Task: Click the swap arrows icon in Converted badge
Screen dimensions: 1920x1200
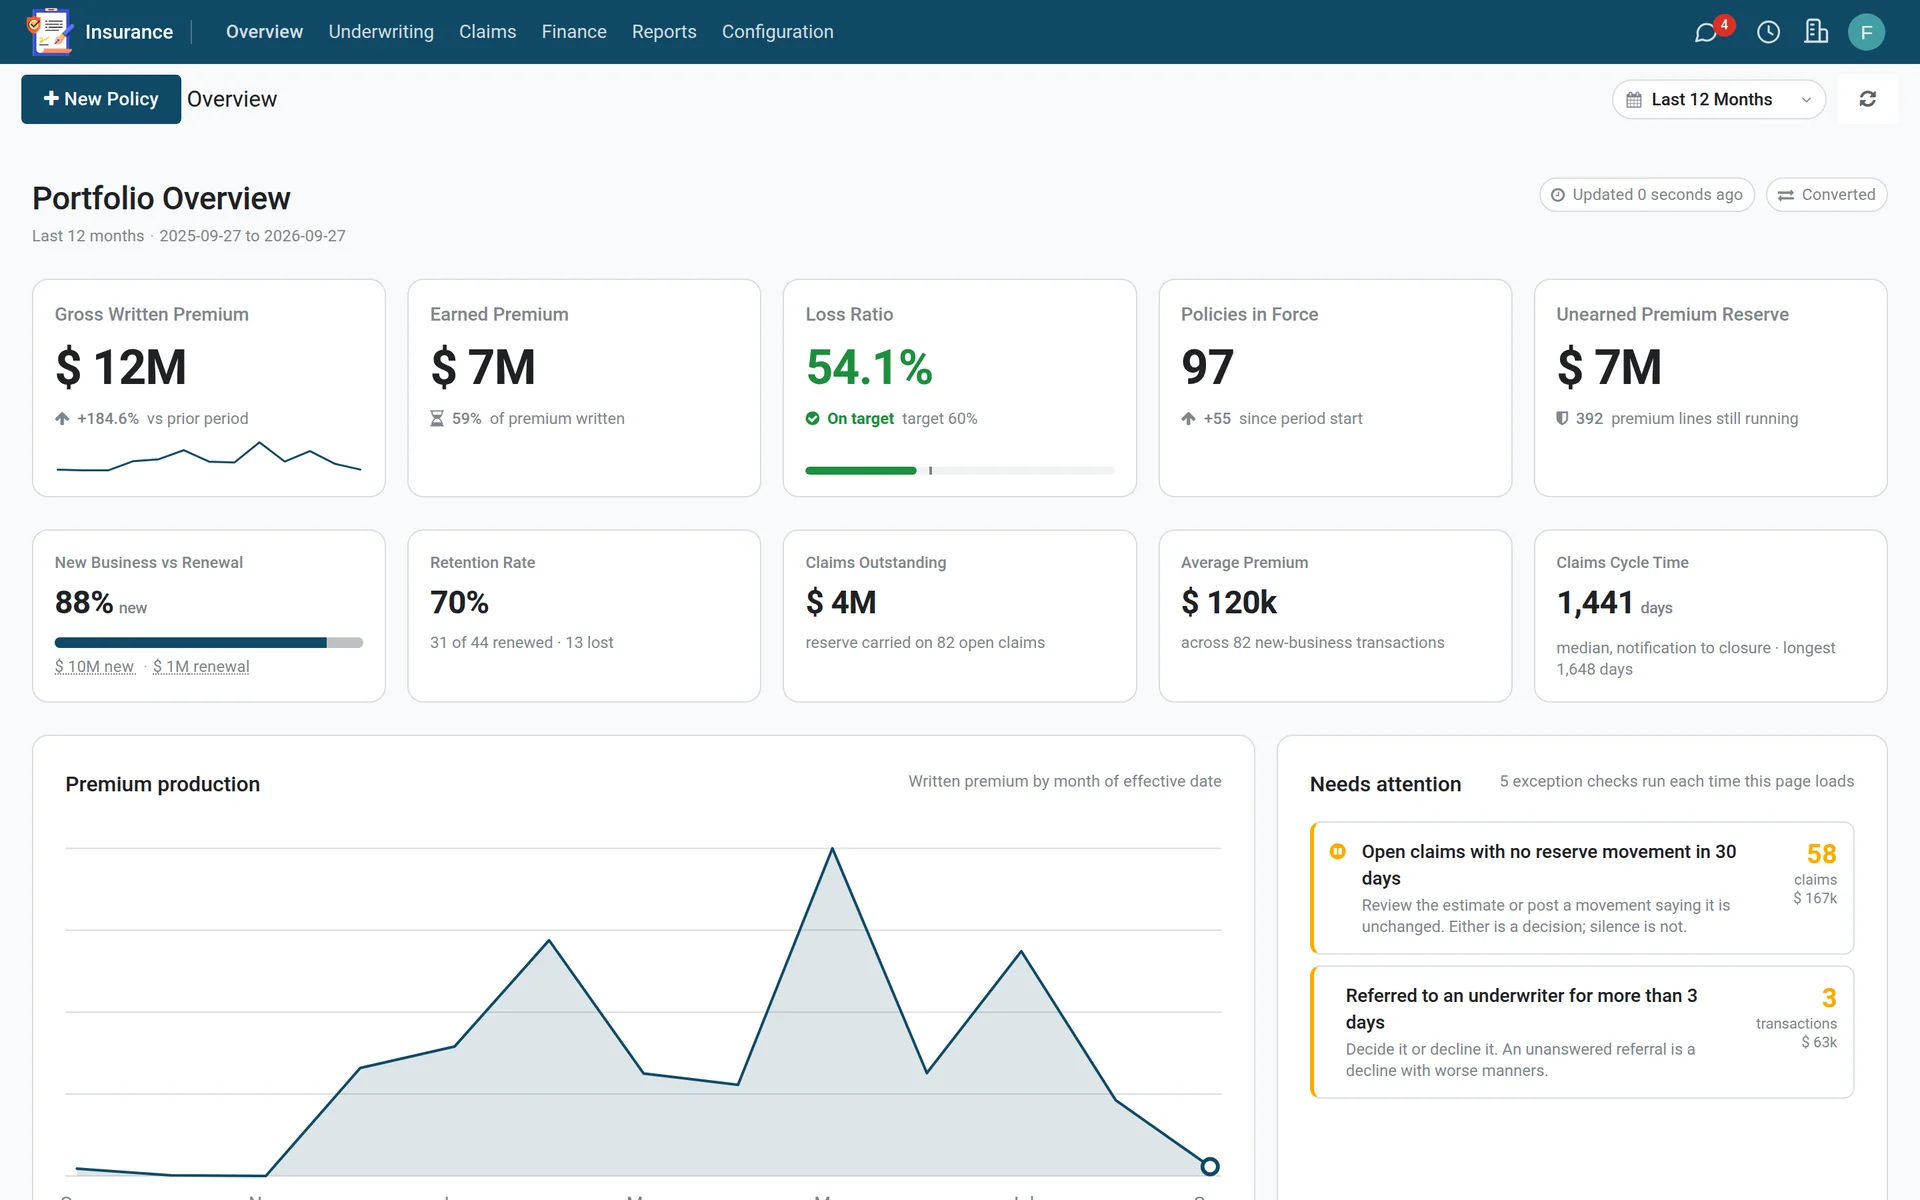Action: (1785, 195)
